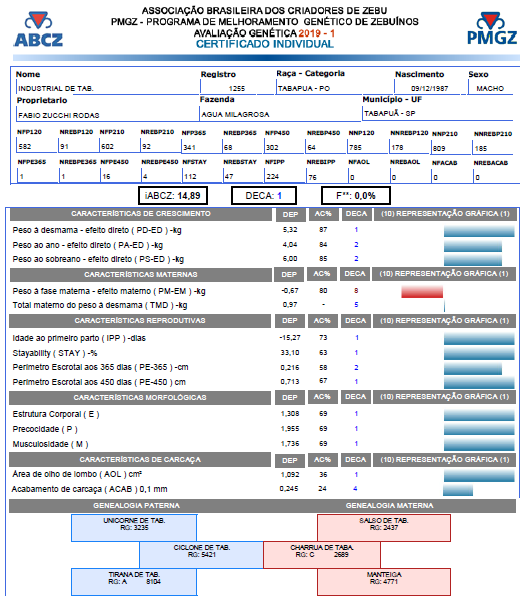The width and height of the screenshot is (520, 596).
Task: Click the blue bar for Peso à desmama
Action: (x=479, y=231)
